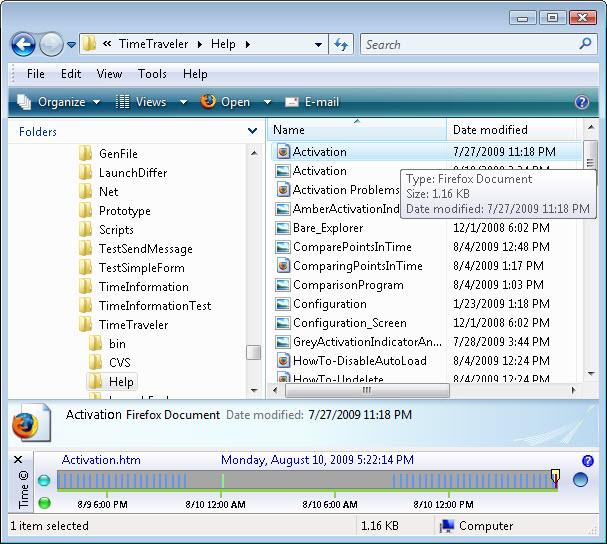Open the Help menu
This screenshot has height=544, width=607.
[x=195, y=74]
